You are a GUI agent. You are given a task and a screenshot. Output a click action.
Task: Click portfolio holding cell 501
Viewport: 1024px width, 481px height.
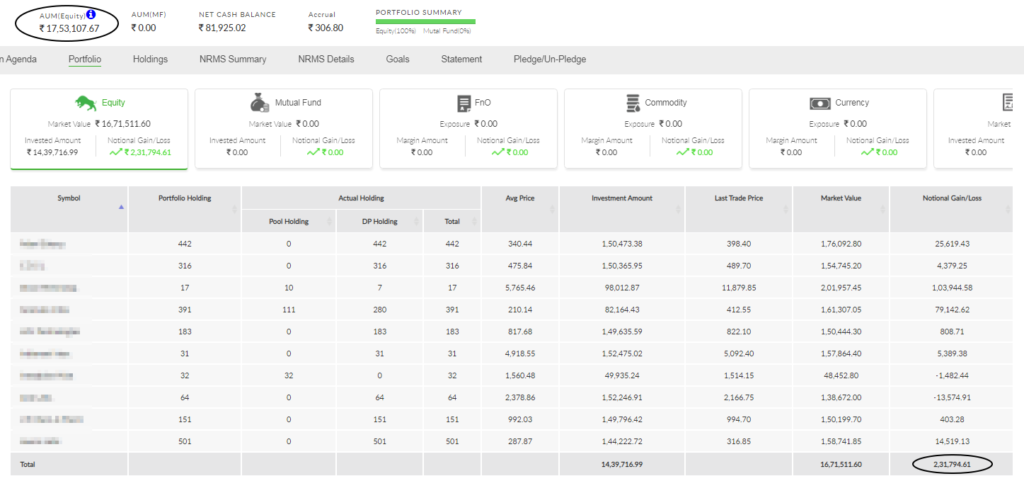[x=185, y=442]
